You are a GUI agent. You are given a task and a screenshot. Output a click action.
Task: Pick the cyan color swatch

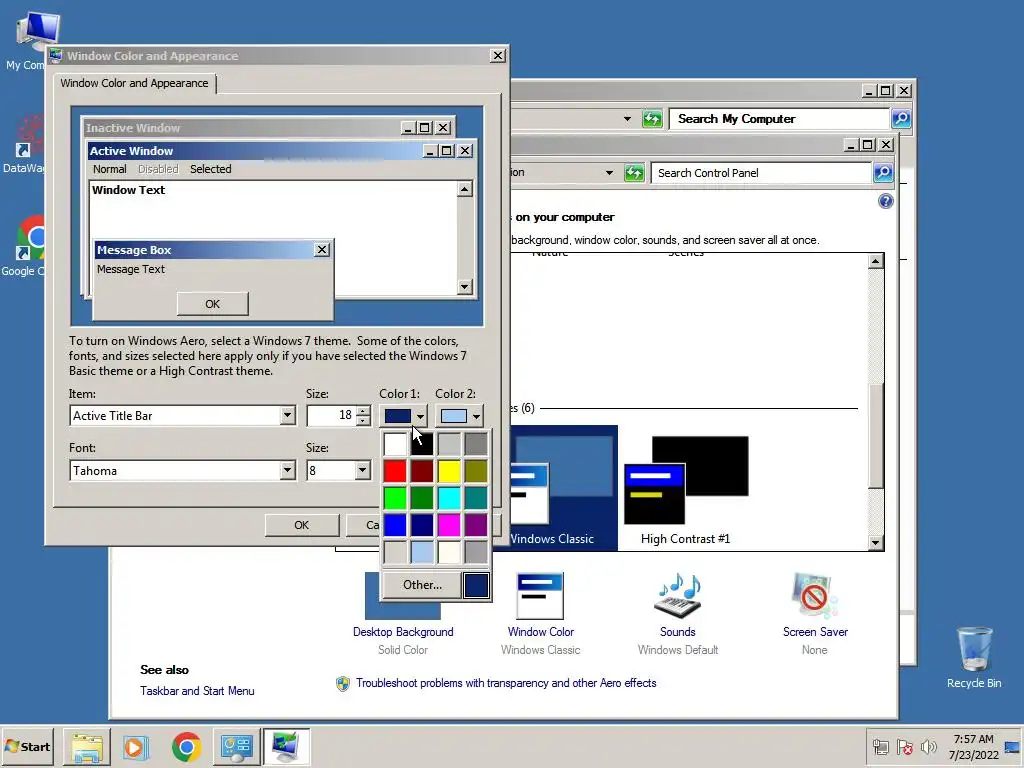(x=449, y=498)
